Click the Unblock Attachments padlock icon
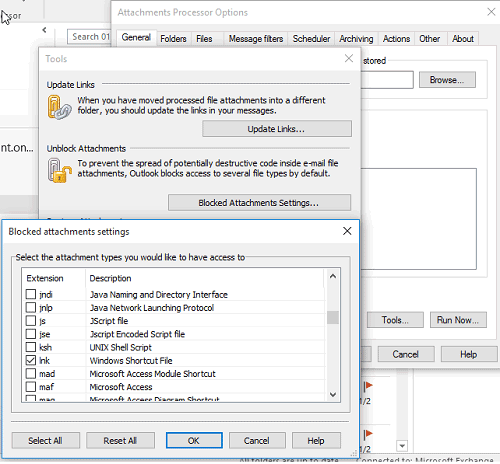This screenshot has width=500, height=464. pyautogui.click(x=59, y=170)
